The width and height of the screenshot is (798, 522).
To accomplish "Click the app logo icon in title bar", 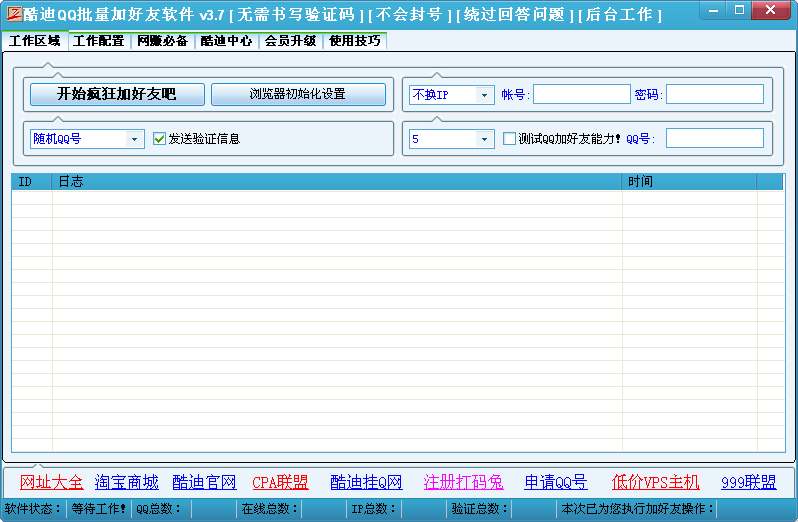I will coord(14,14).
